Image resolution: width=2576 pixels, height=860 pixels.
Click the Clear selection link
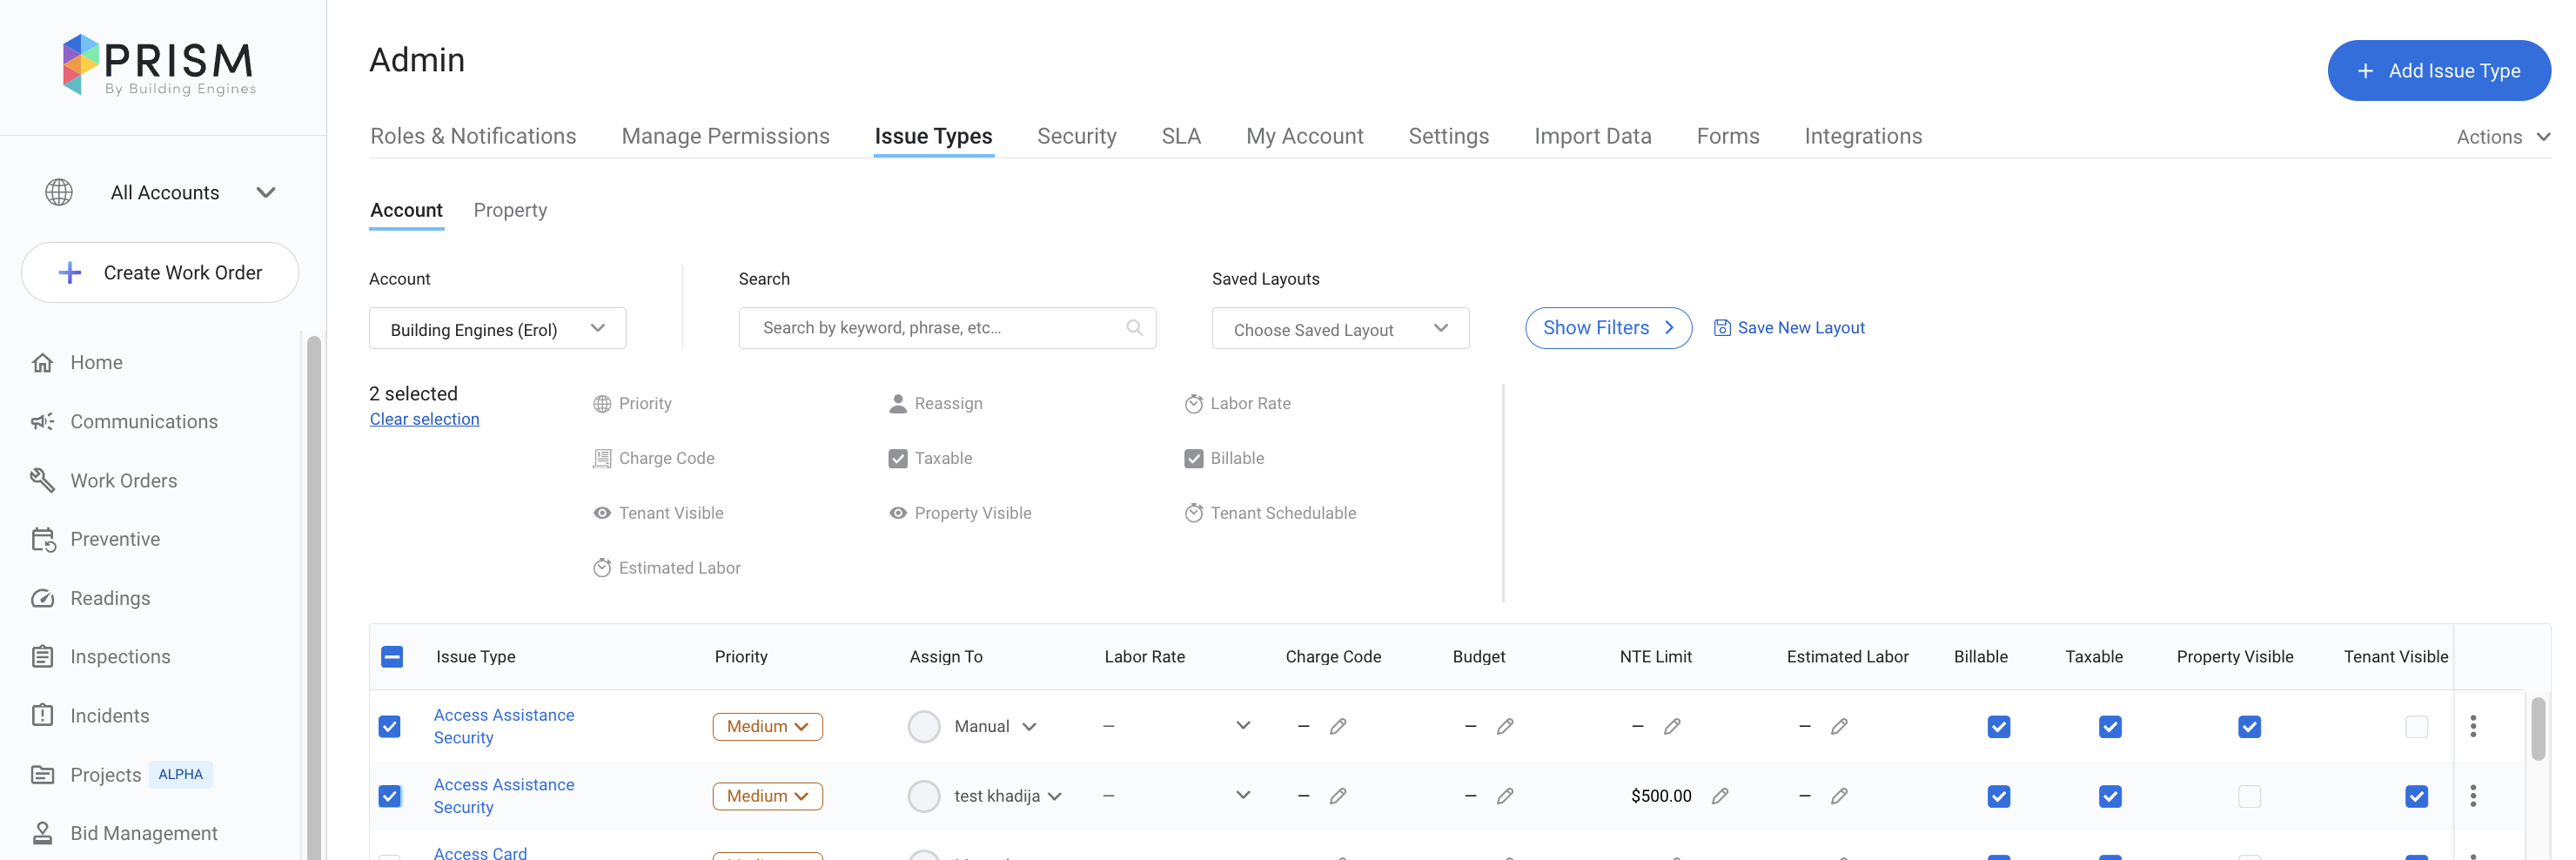point(424,418)
